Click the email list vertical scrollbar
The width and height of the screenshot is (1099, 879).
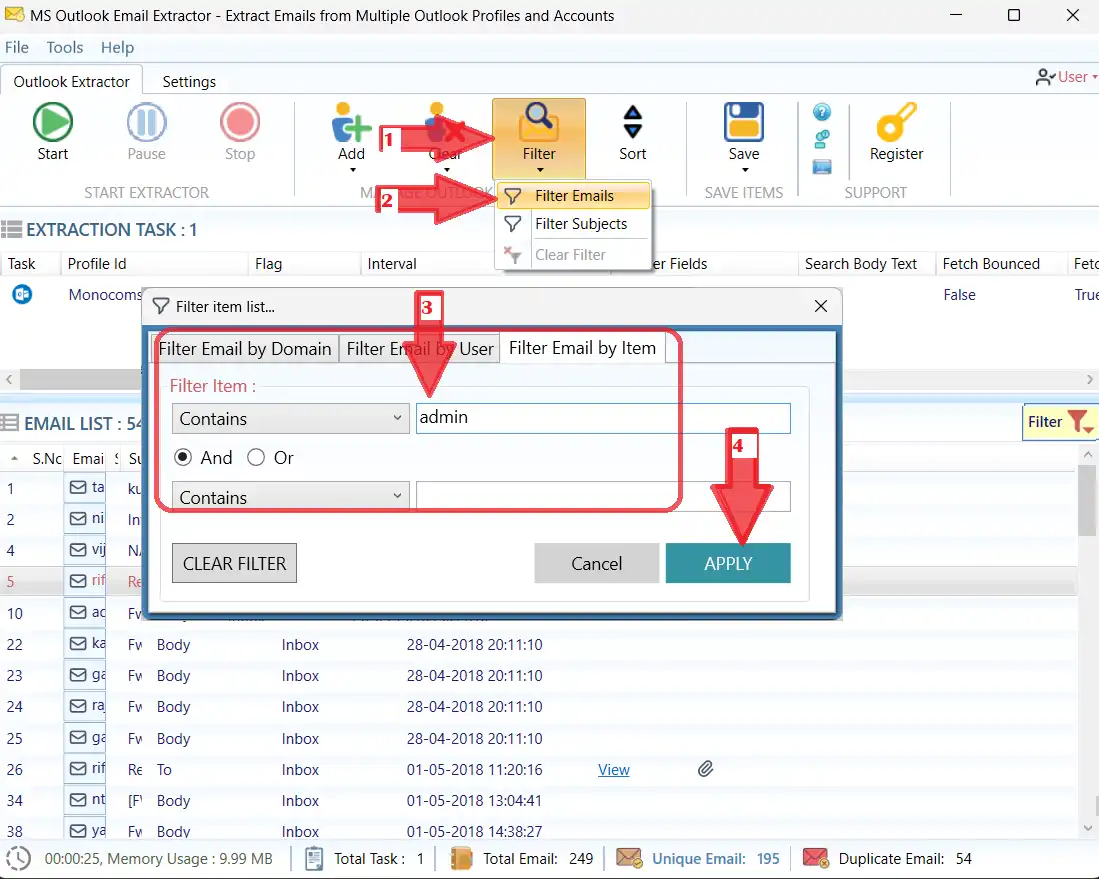coord(1087,500)
